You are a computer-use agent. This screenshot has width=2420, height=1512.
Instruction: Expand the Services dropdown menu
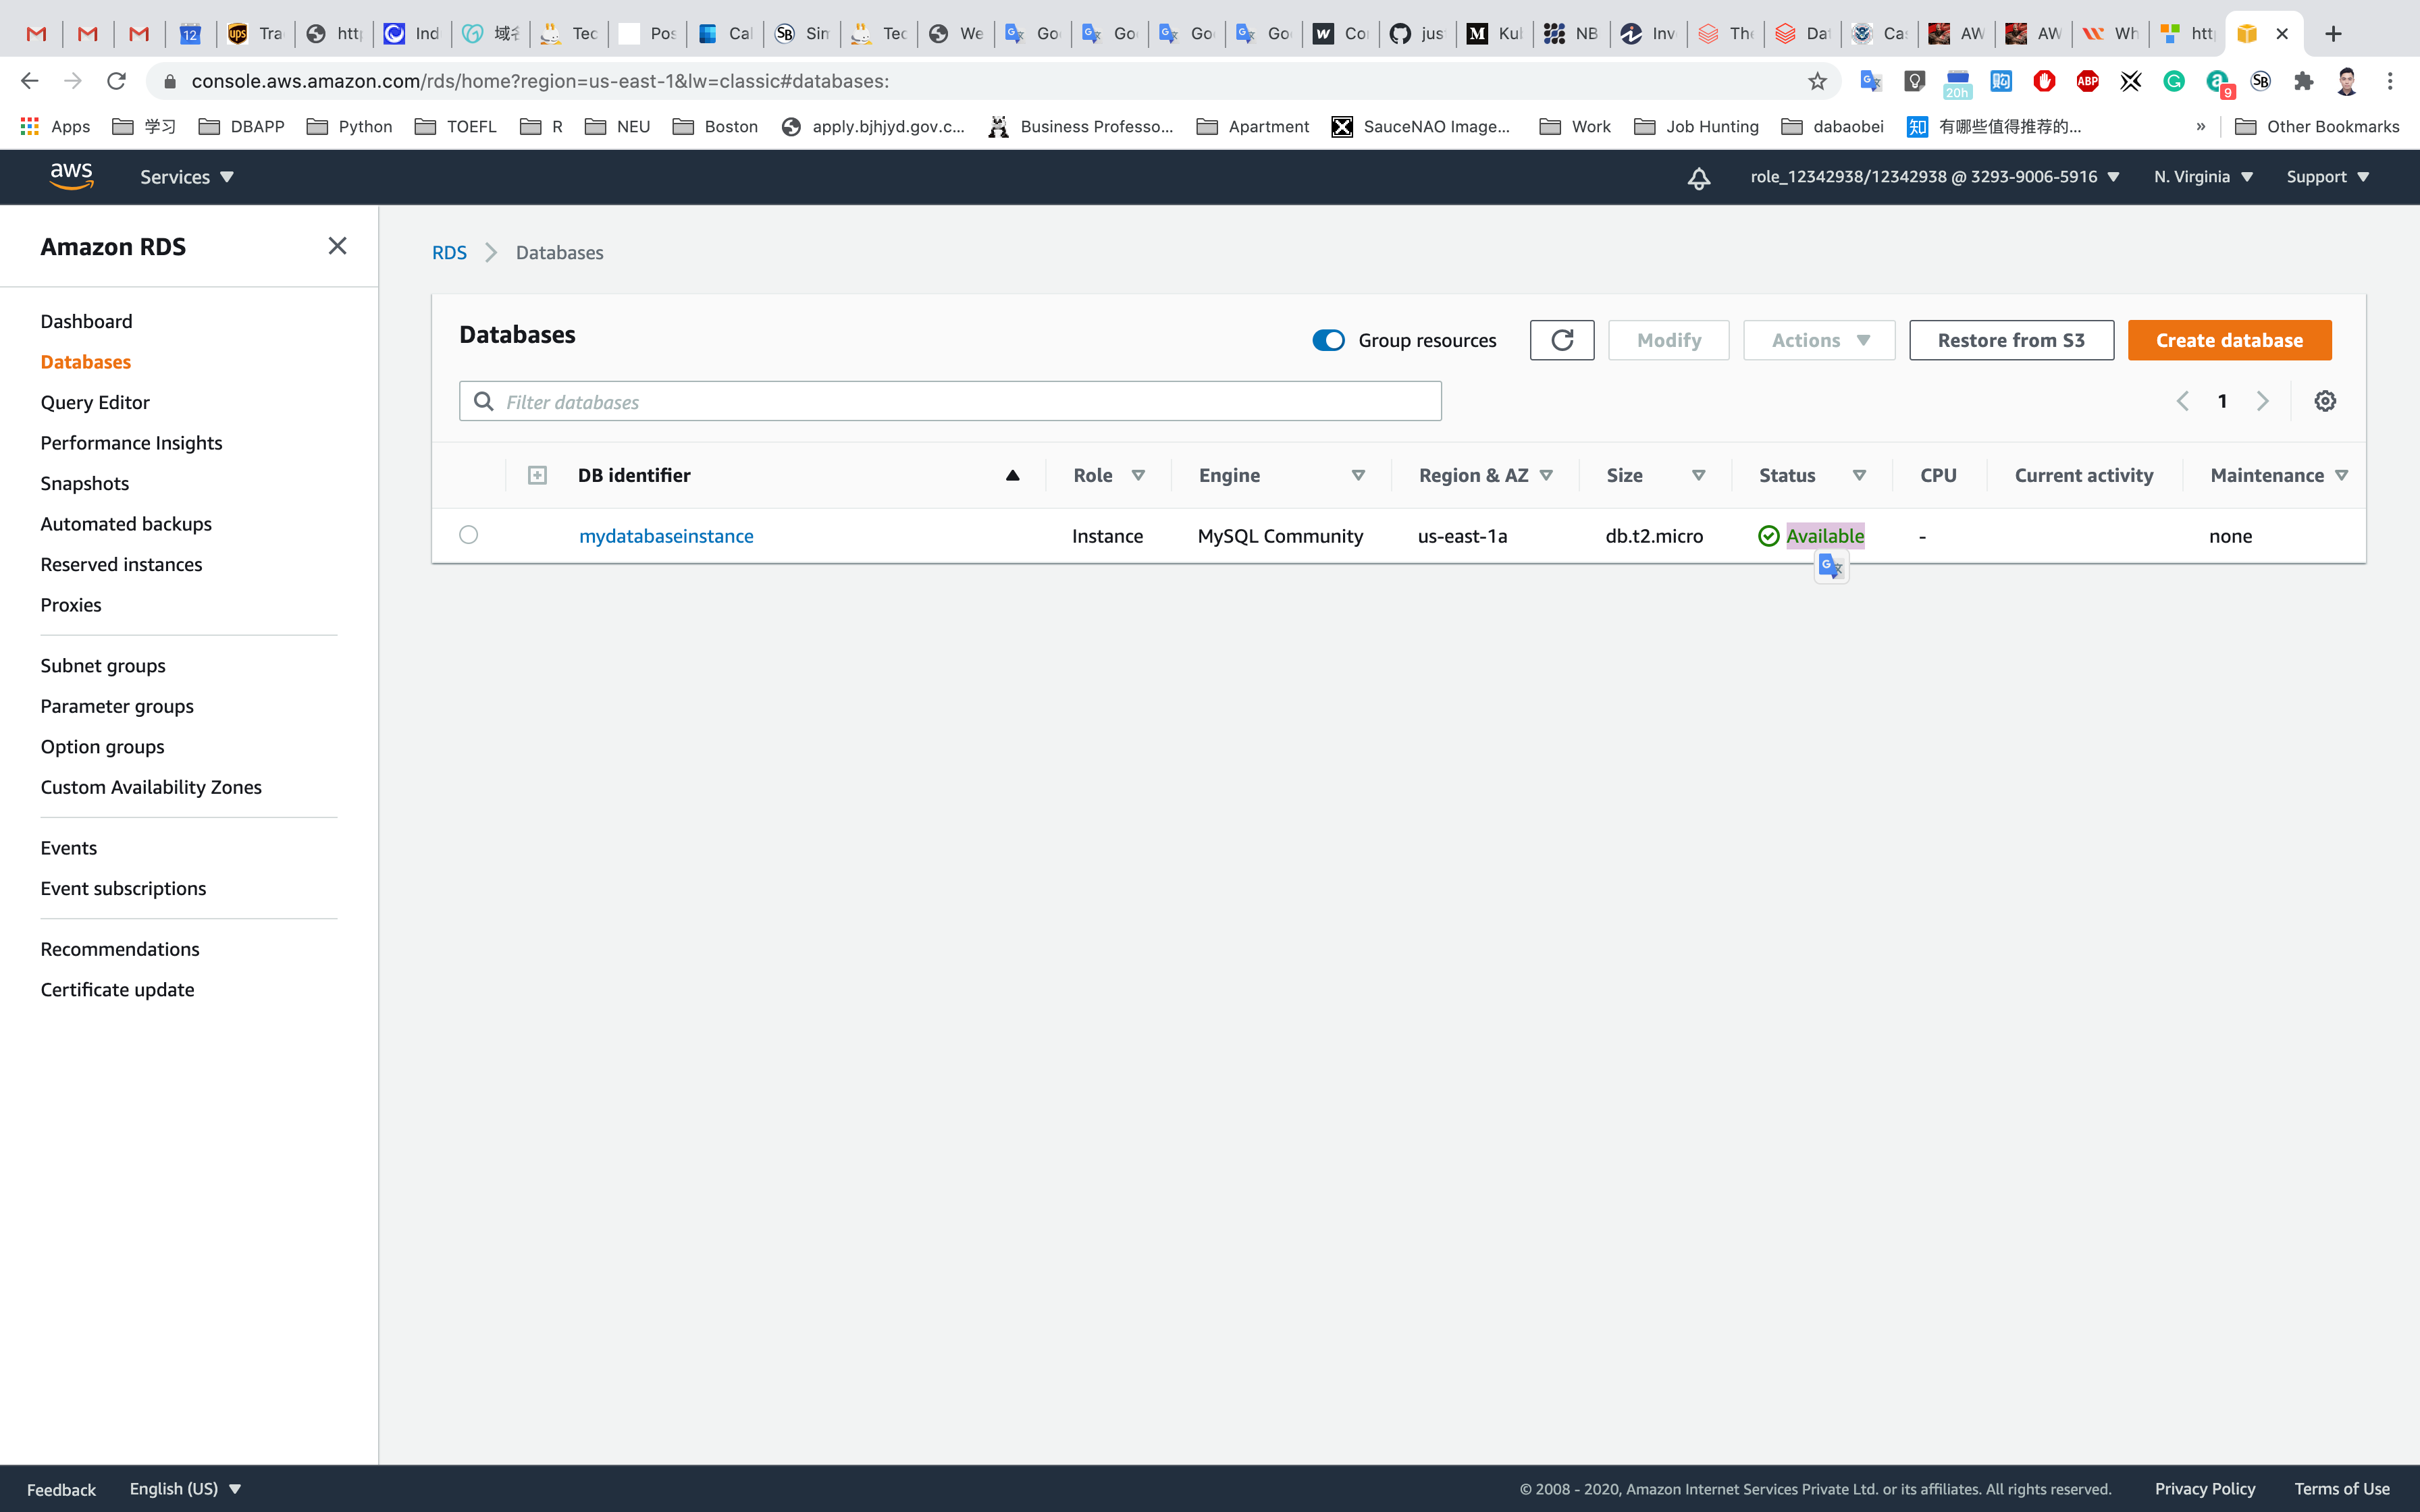187,177
